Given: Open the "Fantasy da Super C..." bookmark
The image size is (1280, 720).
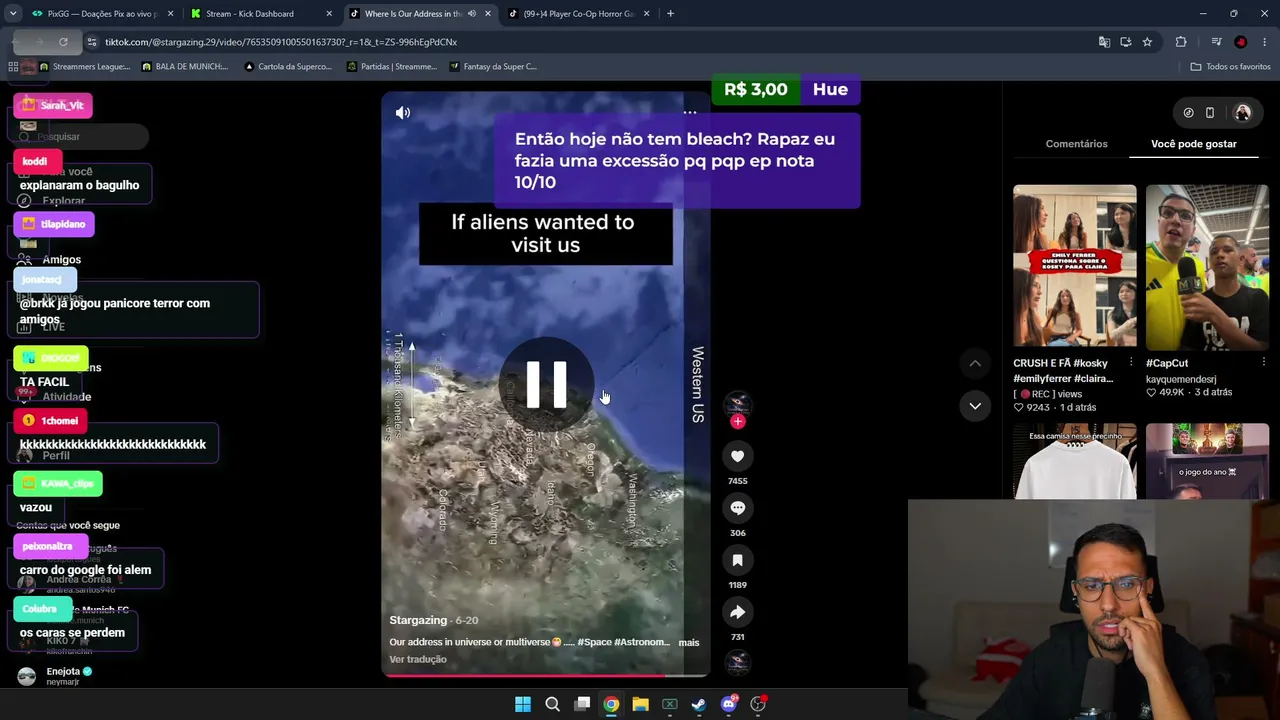Looking at the screenshot, I should (x=494, y=67).
